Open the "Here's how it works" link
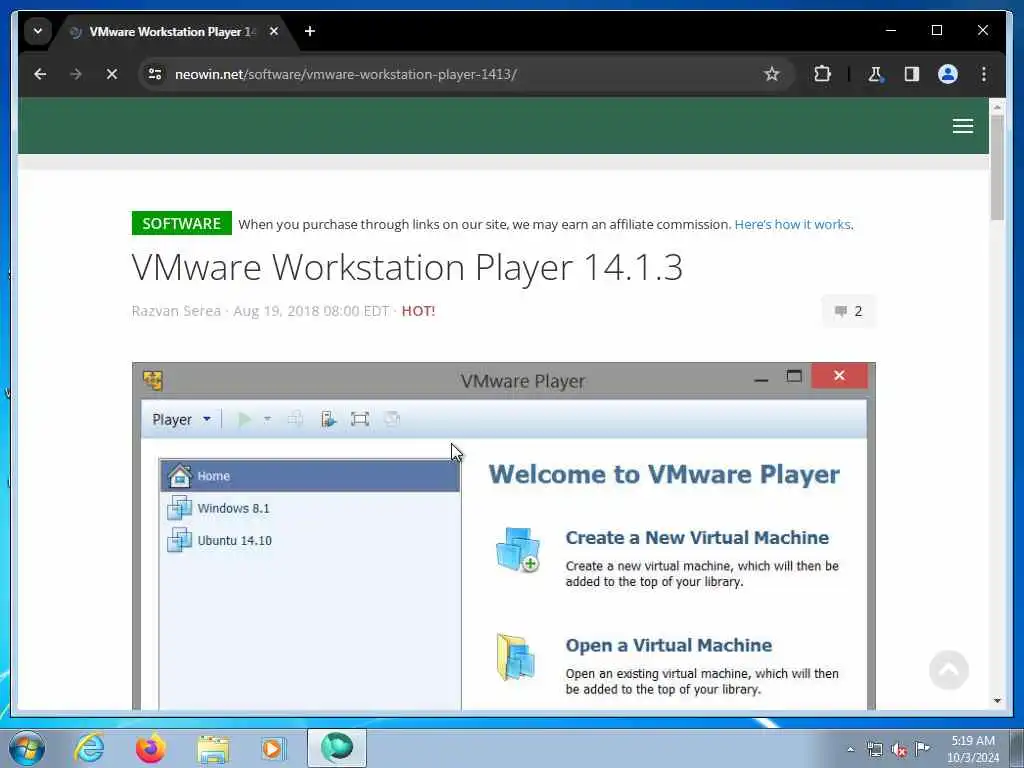1024x768 pixels. click(792, 225)
